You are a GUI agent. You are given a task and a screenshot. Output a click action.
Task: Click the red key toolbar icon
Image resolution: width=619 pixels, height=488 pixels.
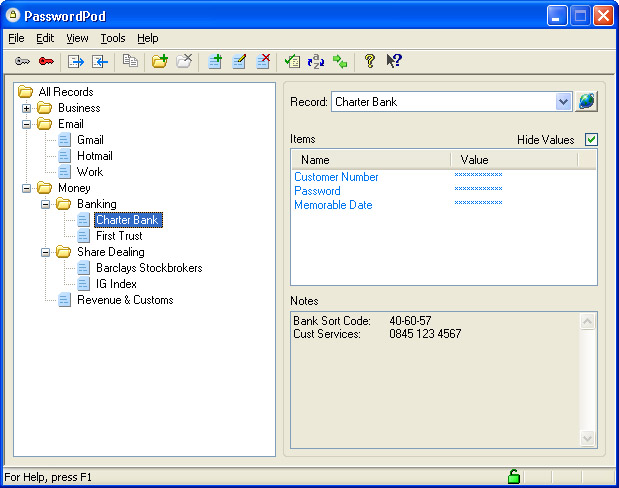coord(46,61)
